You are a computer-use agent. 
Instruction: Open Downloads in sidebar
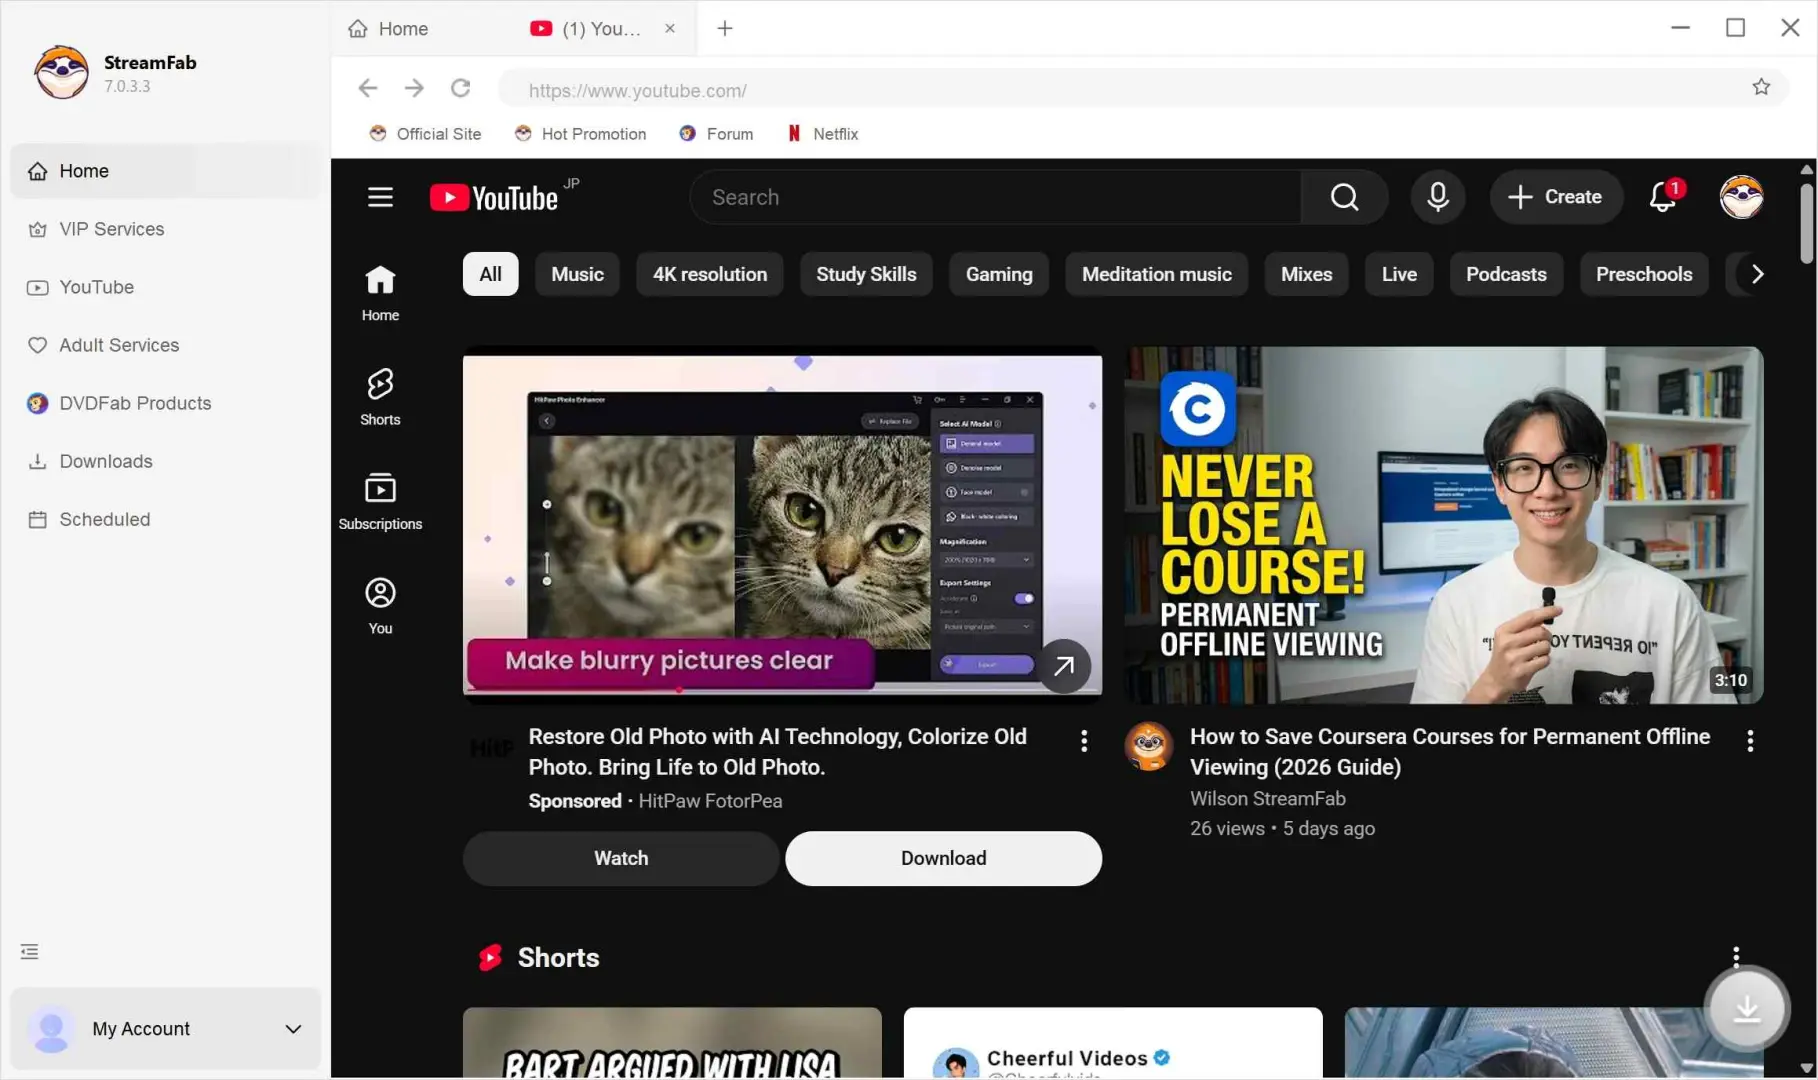point(166,461)
